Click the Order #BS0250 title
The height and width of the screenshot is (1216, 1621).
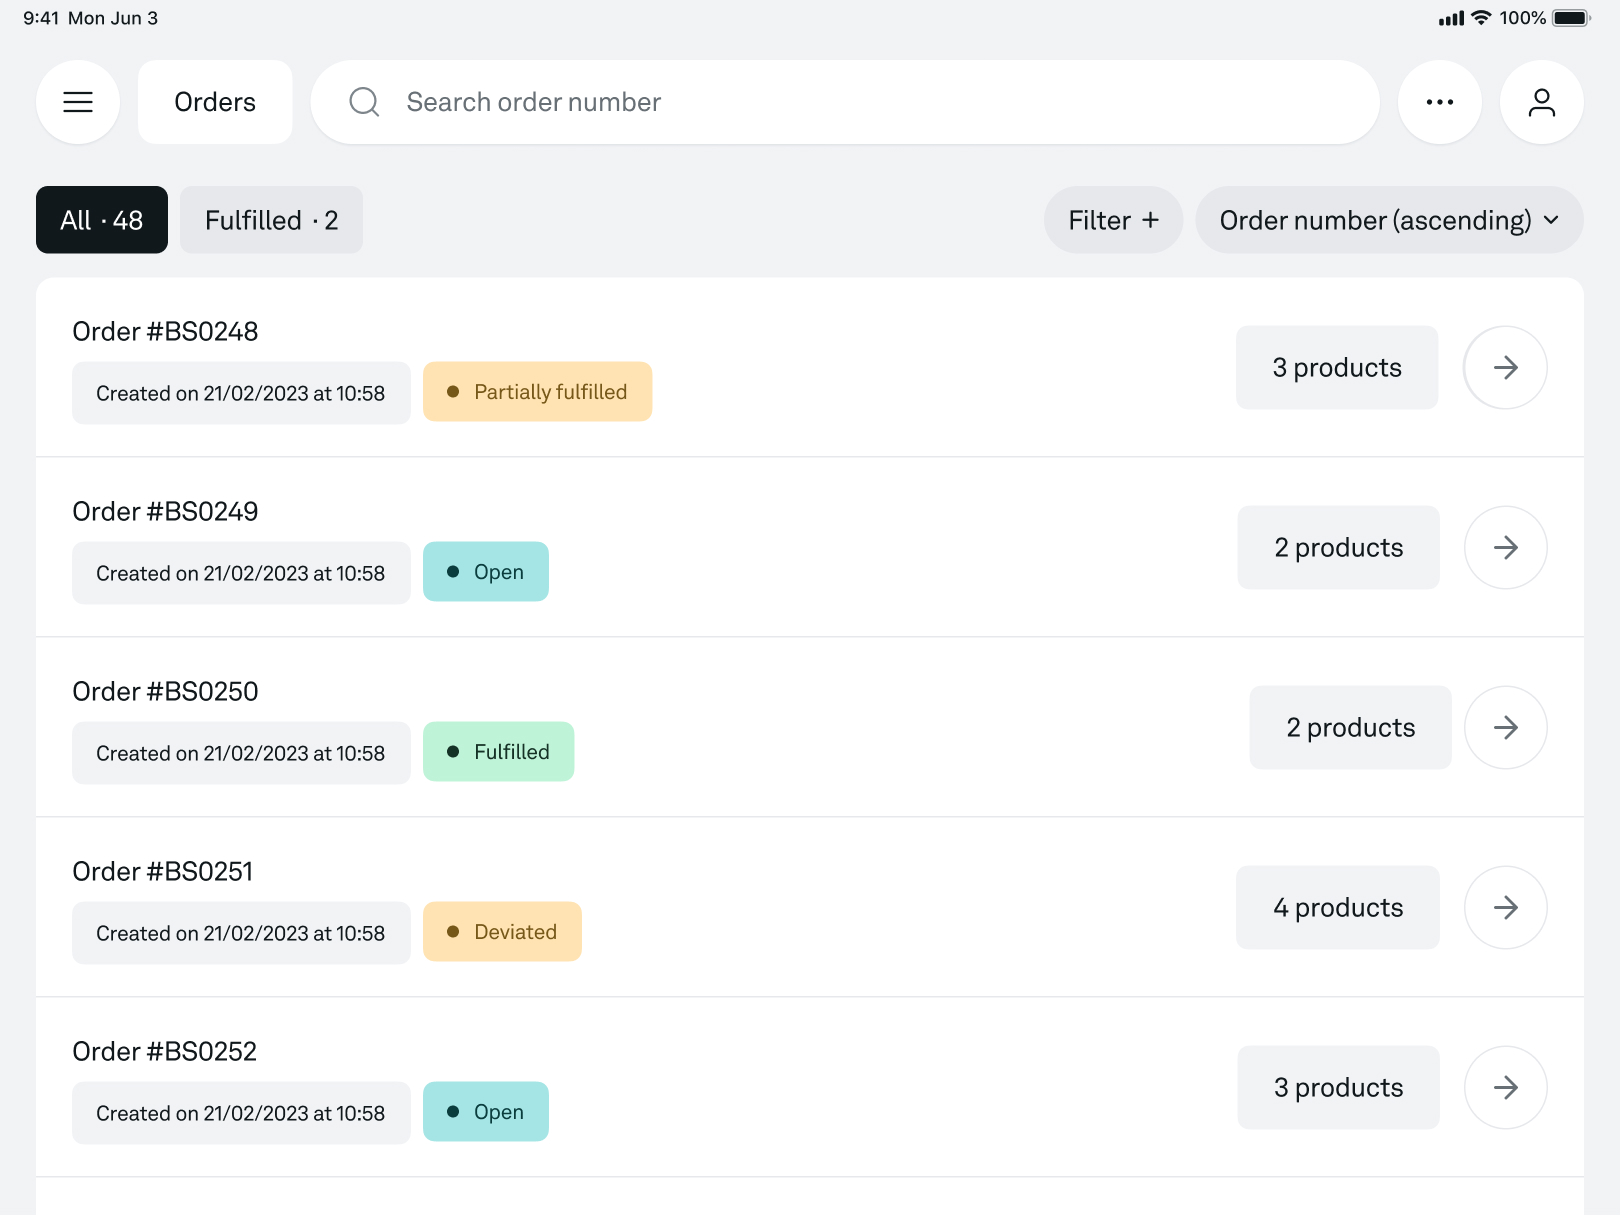coord(165,692)
